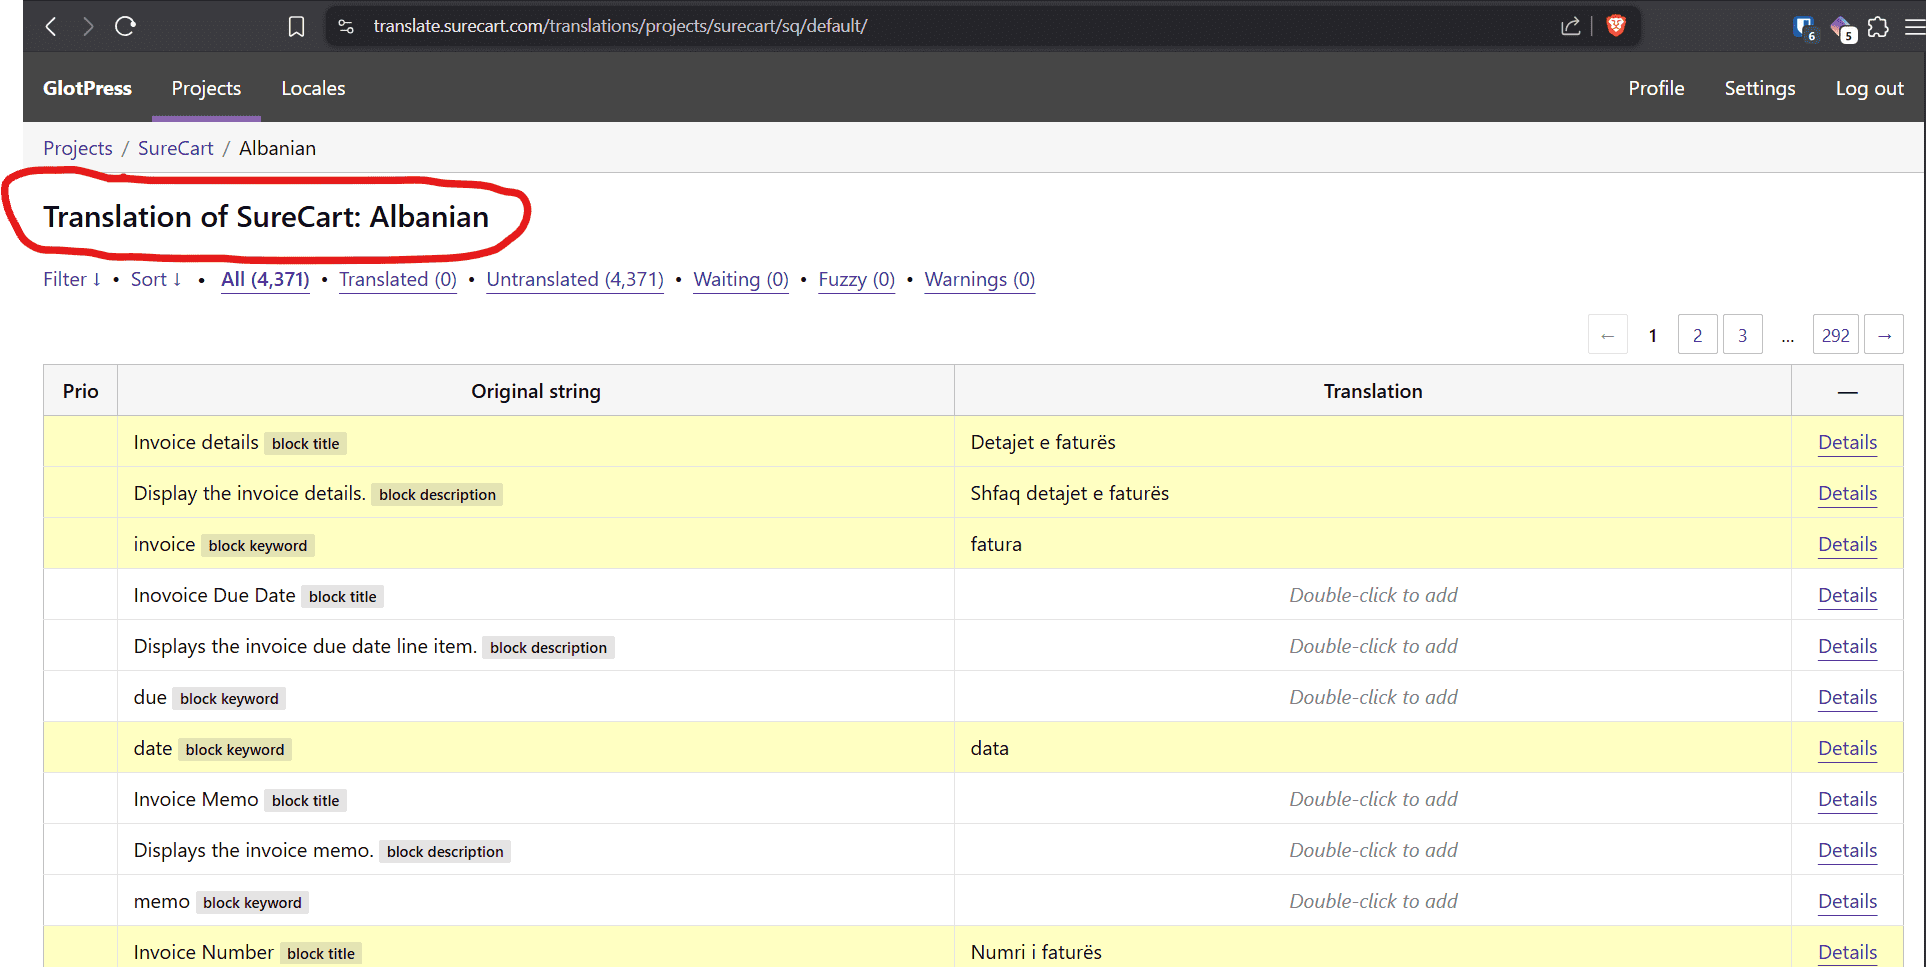Jump to page 292
1926x967 pixels.
[1835, 334]
